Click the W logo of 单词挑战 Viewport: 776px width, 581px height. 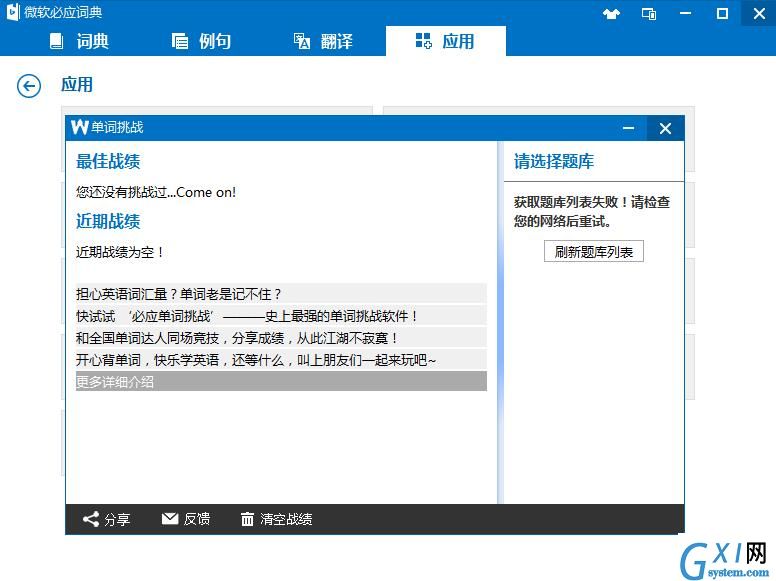tap(79, 127)
